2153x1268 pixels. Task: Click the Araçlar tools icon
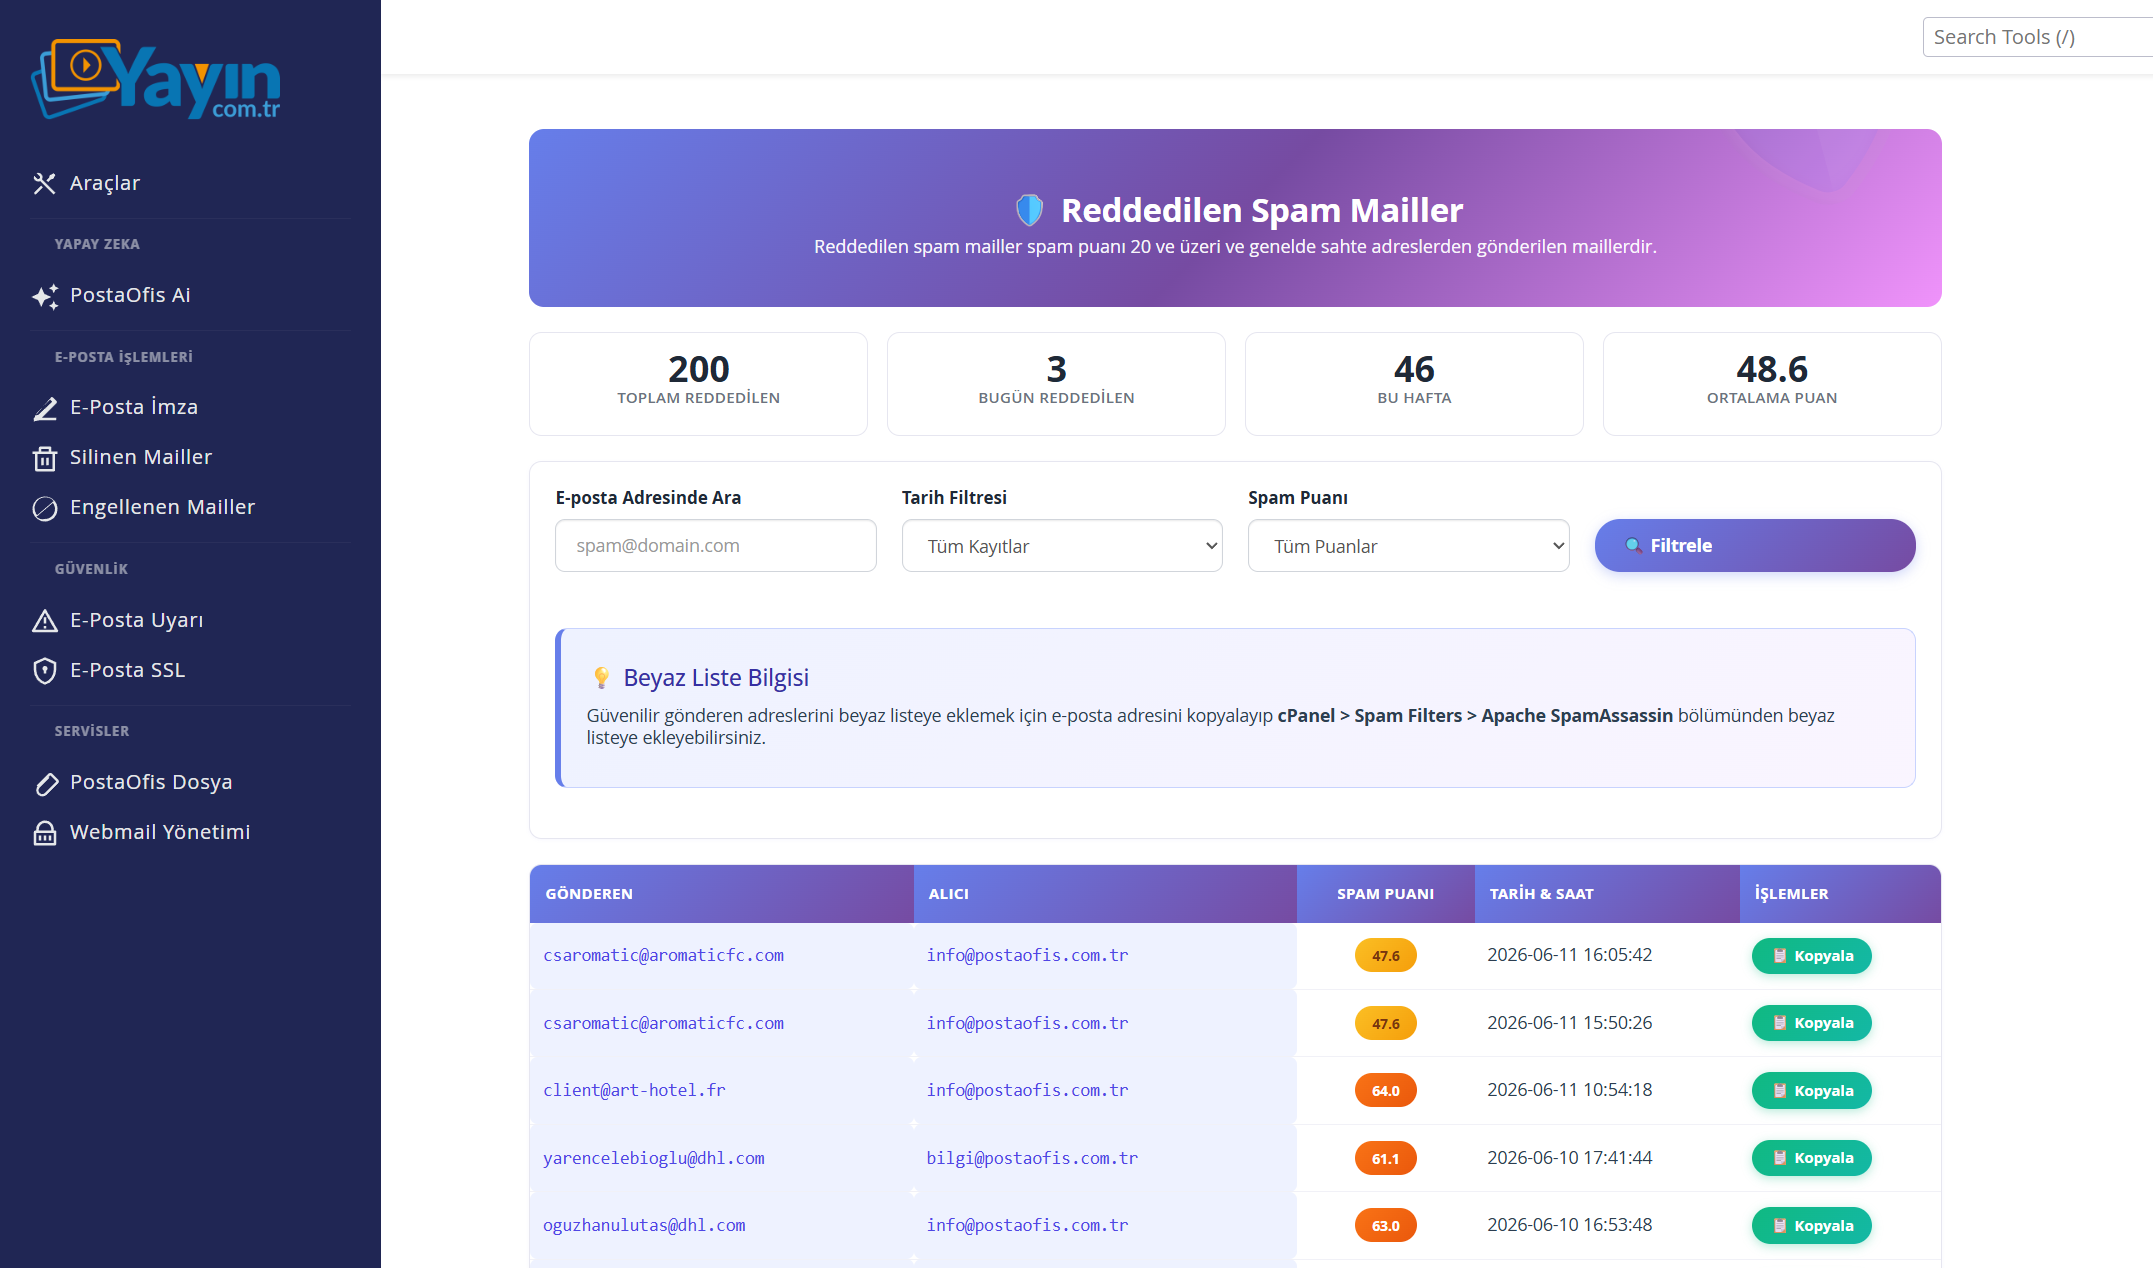[x=44, y=183]
